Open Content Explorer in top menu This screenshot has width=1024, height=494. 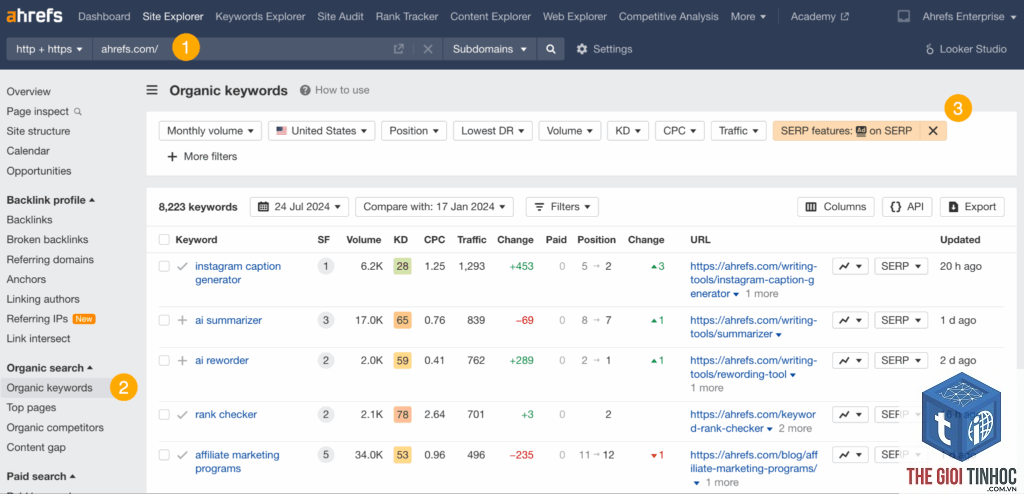[x=490, y=16]
